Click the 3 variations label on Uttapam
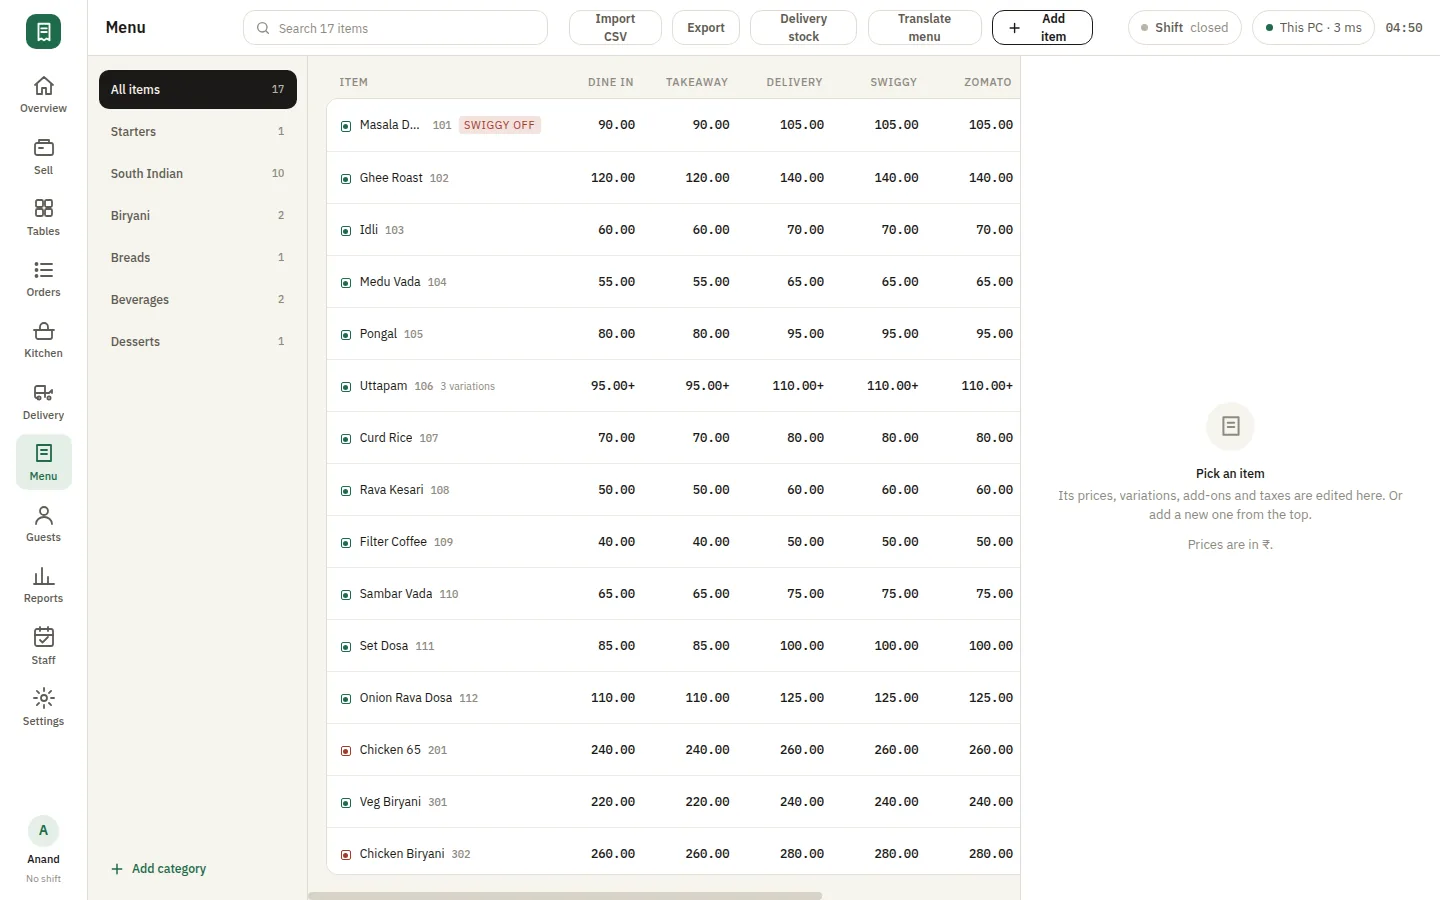The image size is (1440, 900). tap(468, 386)
